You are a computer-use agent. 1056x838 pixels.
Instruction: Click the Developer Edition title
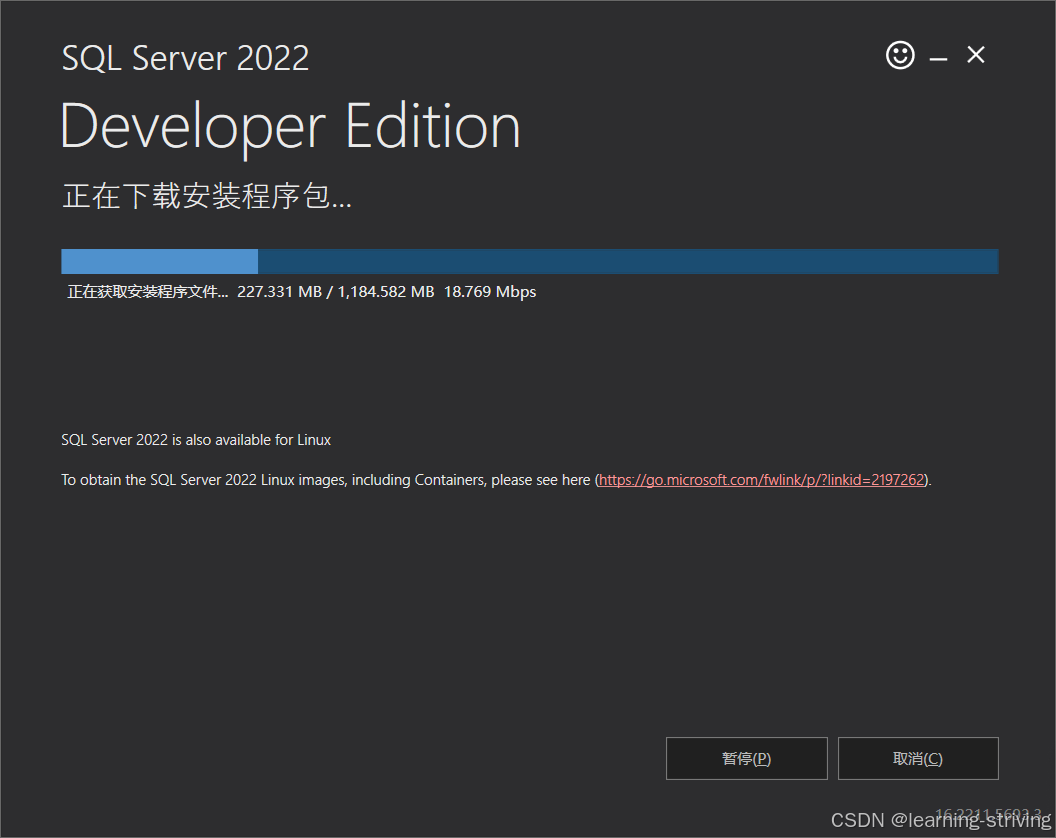290,127
